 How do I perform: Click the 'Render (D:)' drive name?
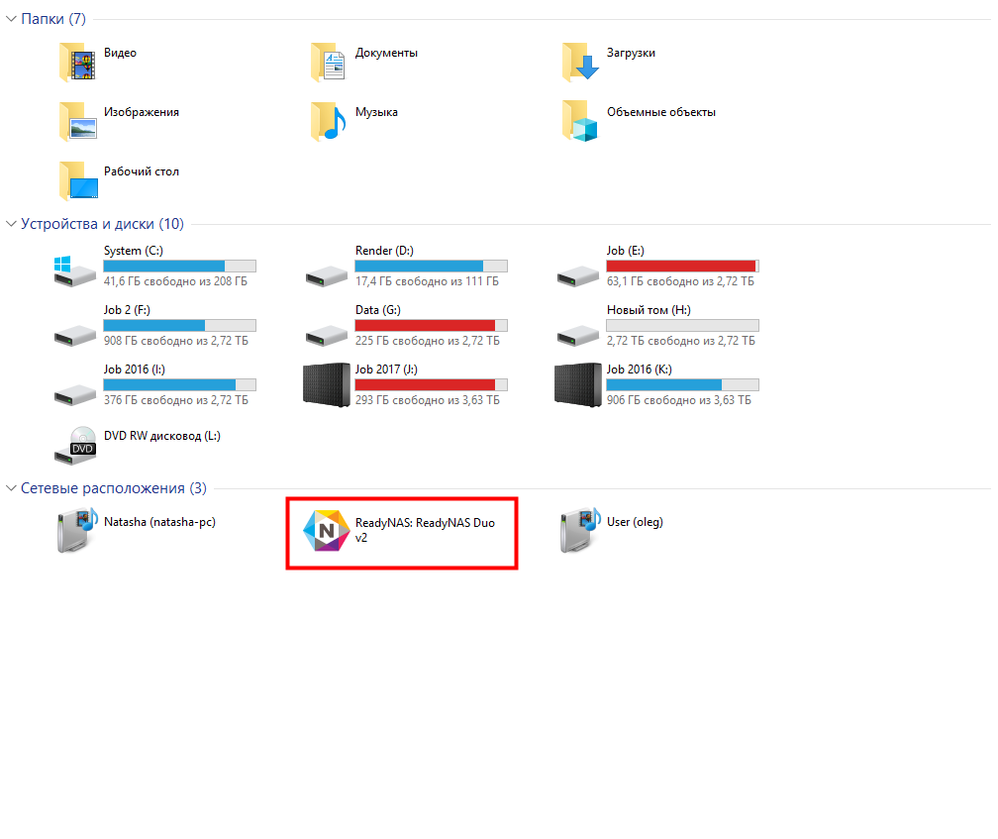pyautogui.click(x=384, y=251)
